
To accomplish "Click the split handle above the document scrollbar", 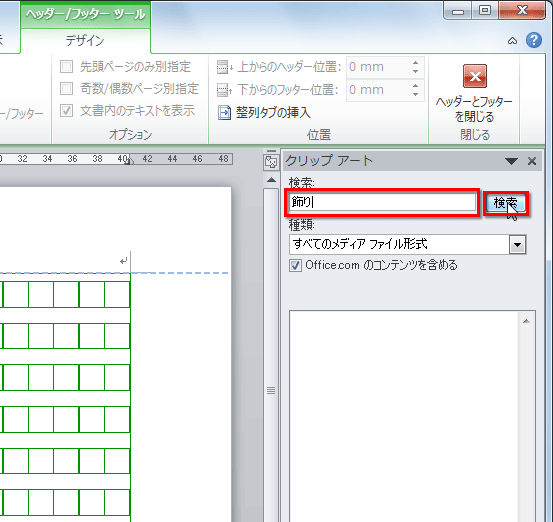I will 271,151.
